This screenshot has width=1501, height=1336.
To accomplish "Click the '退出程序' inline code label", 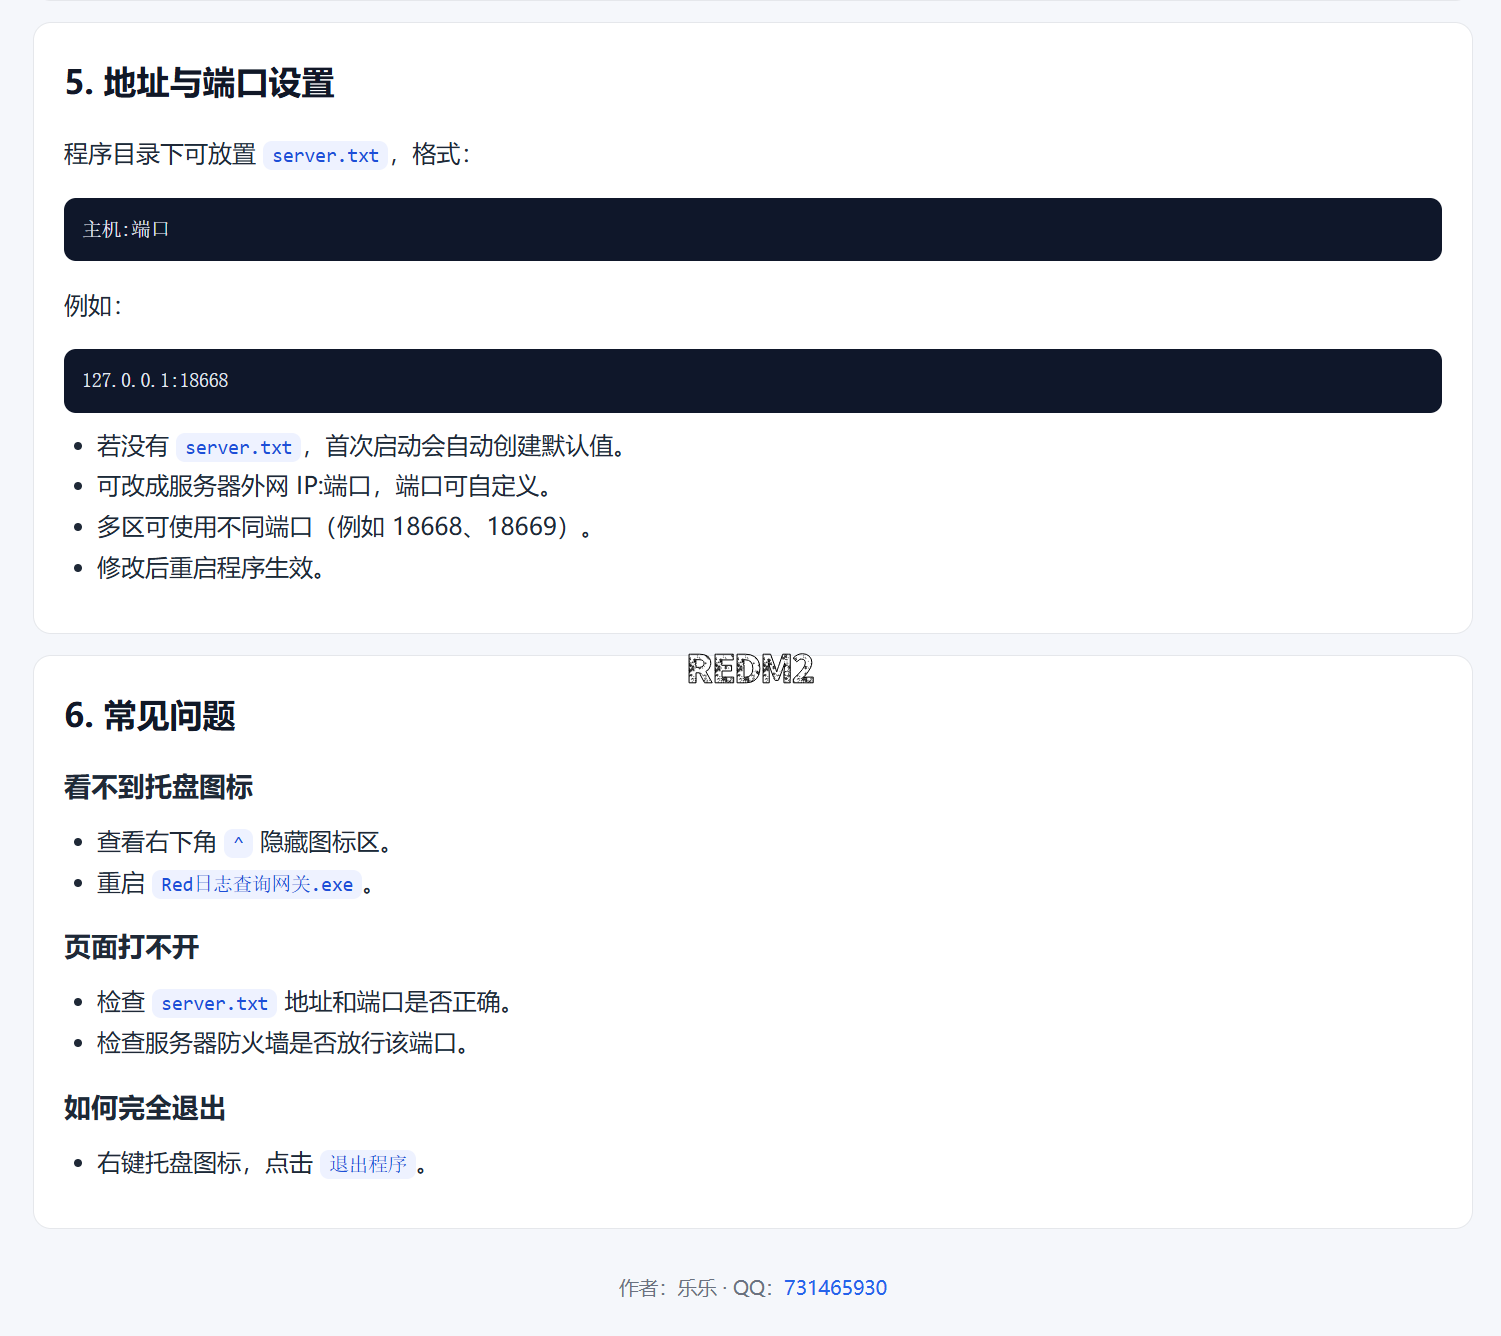I will point(368,1164).
